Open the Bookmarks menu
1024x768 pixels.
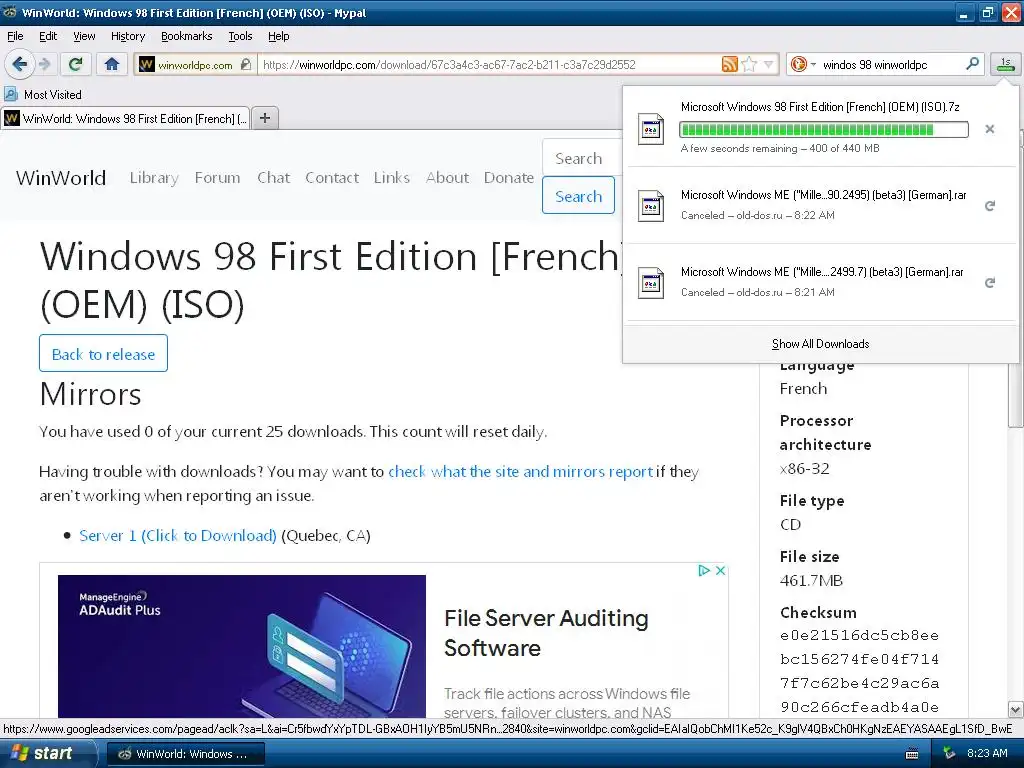point(186,36)
